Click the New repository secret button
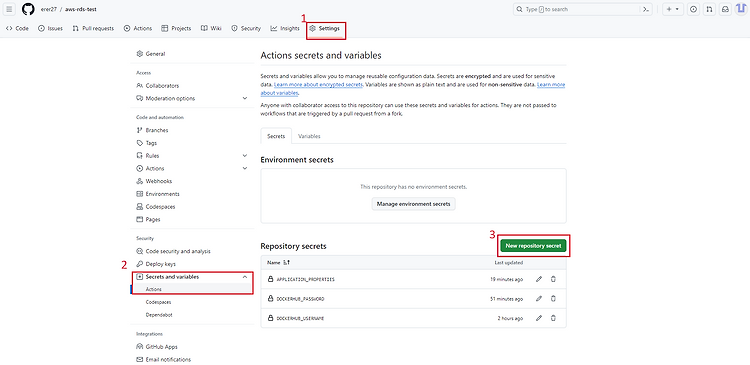Image resolution: width=750 pixels, height=365 pixels. coord(533,246)
